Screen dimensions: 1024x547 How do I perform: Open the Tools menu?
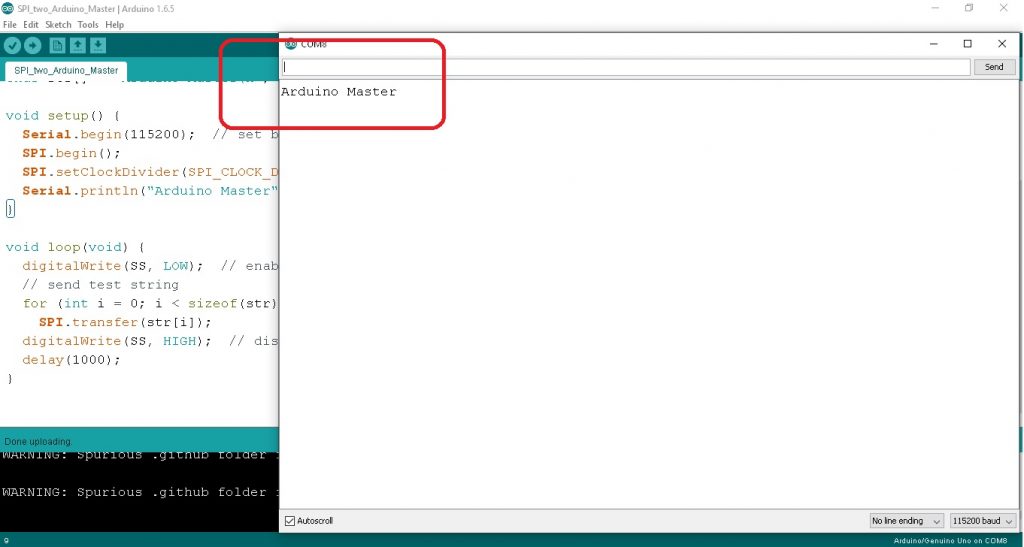88,25
